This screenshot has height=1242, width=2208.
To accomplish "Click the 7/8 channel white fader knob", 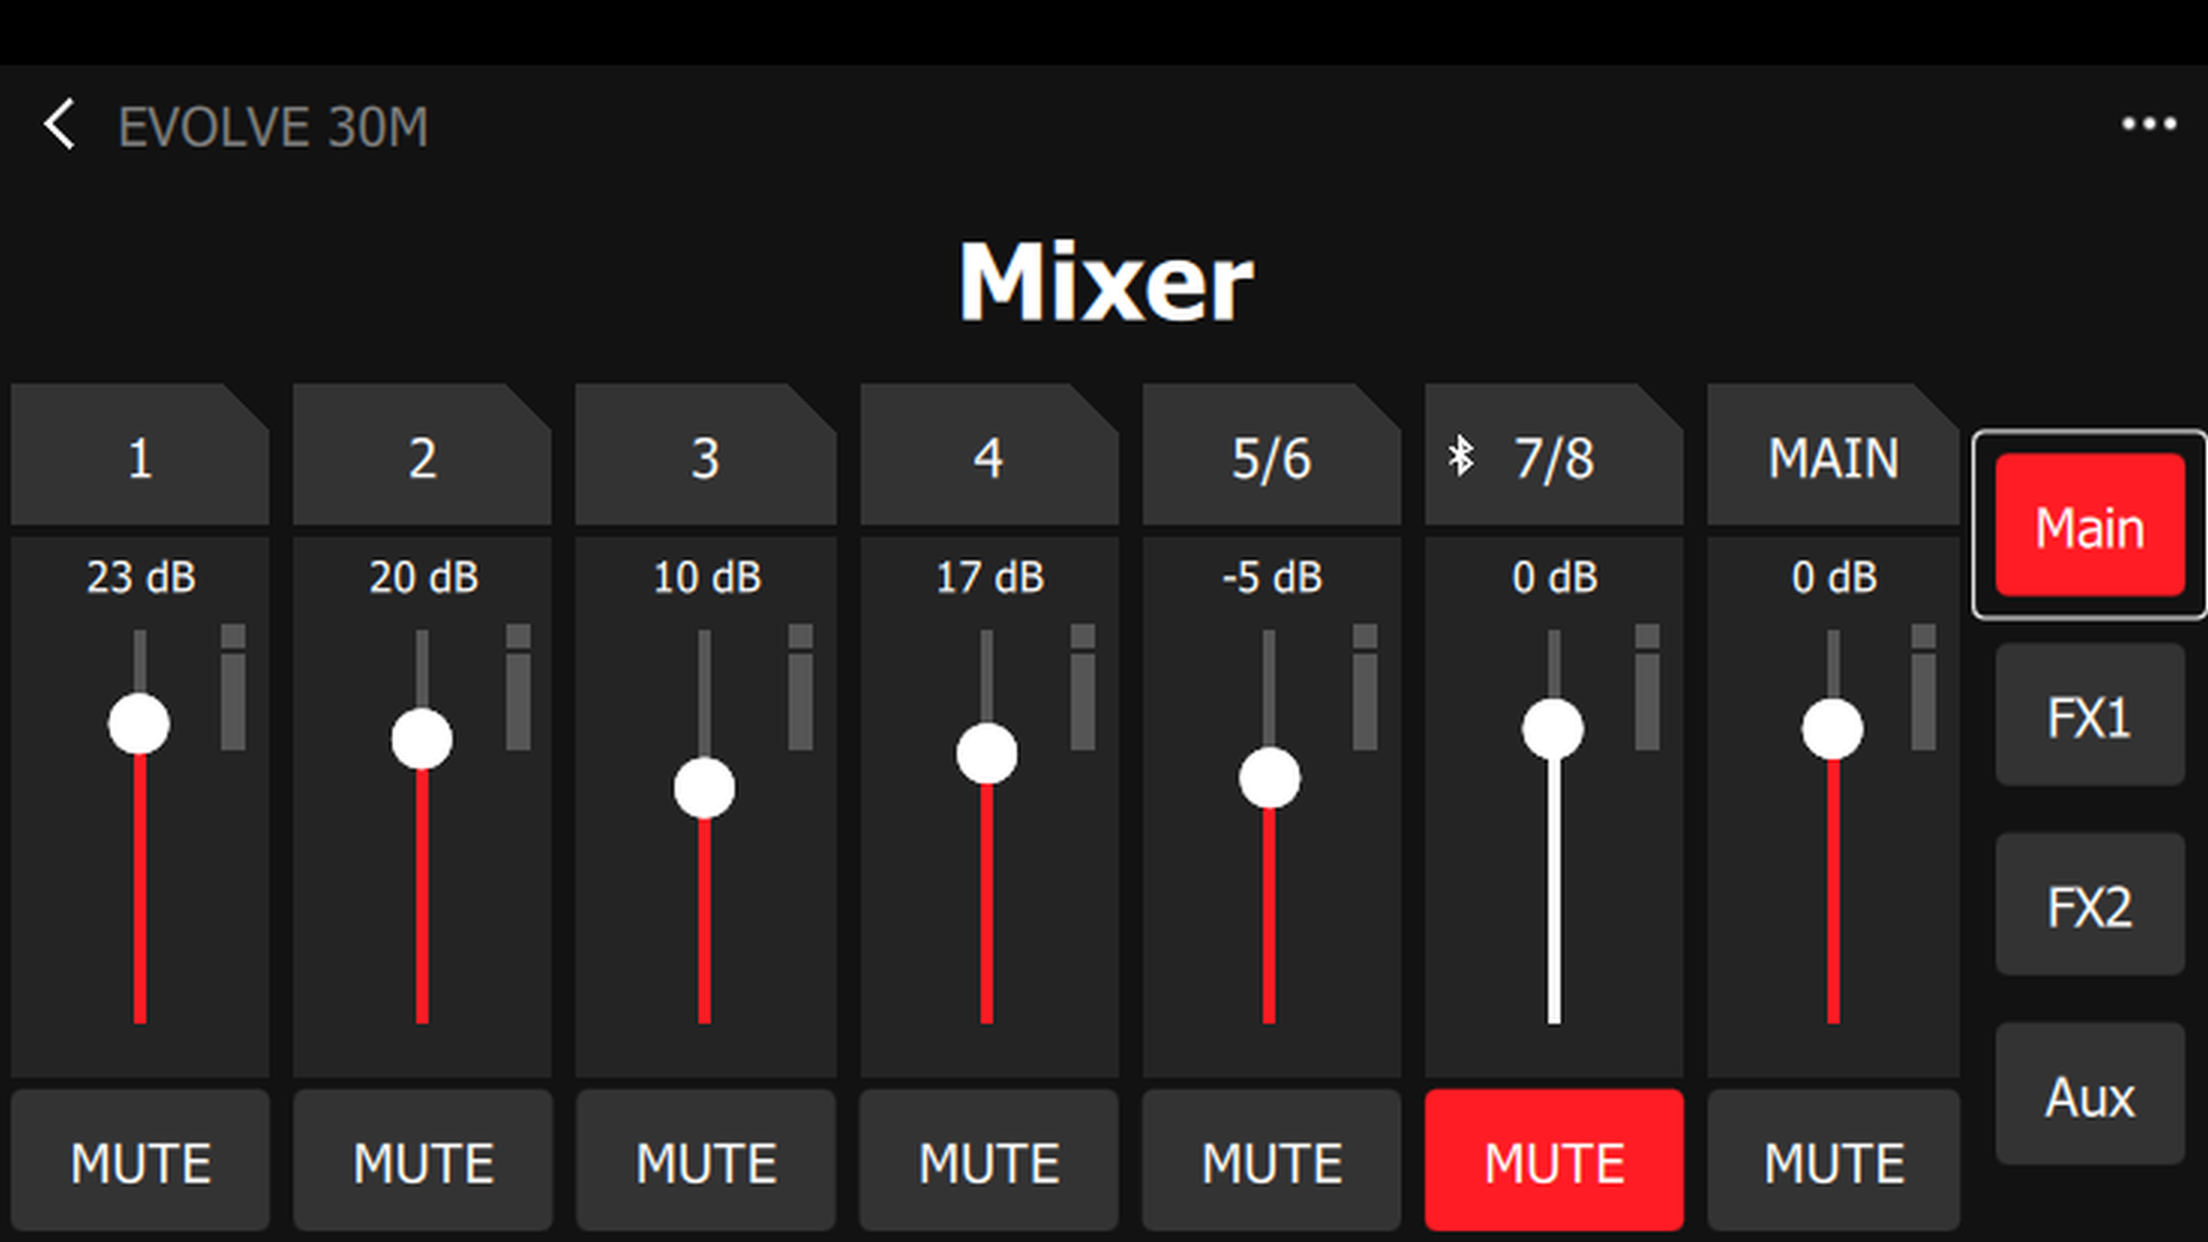I will 1553,729.
